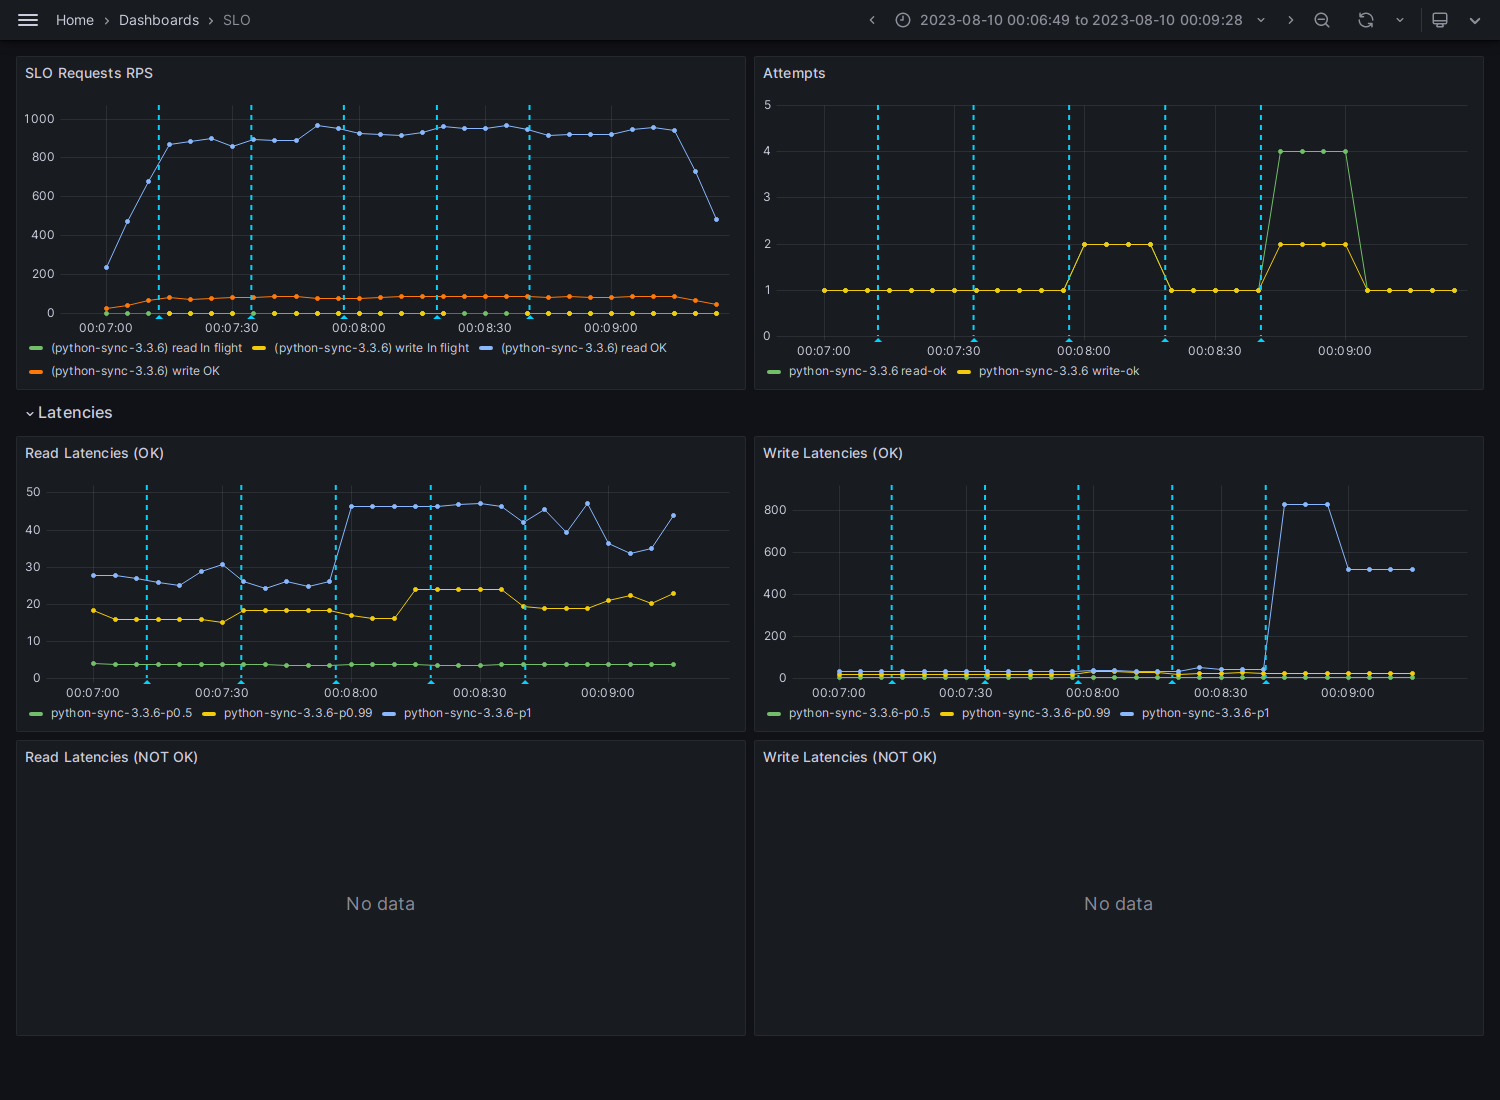1500x1100 pixels.
Task: Toggle p0.99 series in Write Latencies legend
Action: coord(1036,713)
